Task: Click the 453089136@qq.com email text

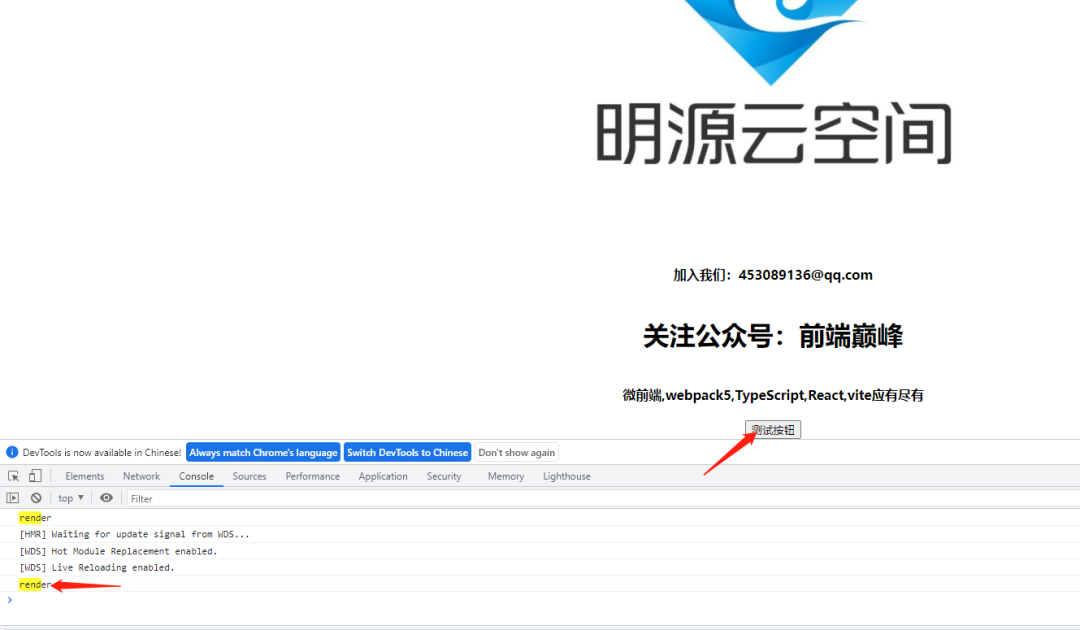Action: [805, 275]
